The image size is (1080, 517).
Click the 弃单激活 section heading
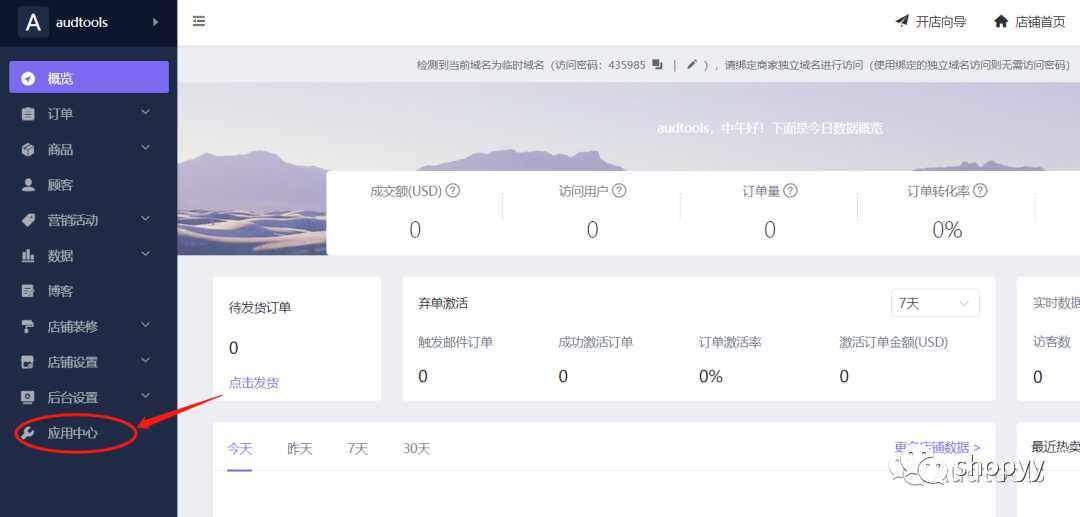point(443,303)
